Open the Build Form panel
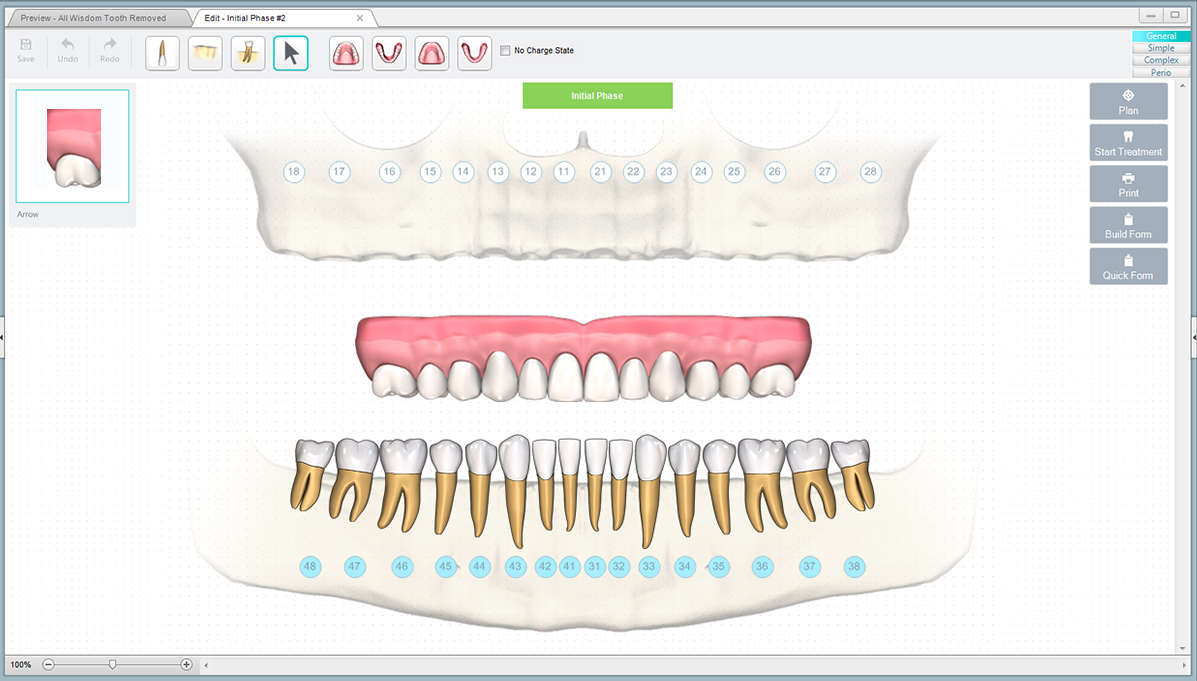The image size is (1197, 681). (x=1128, y=224)
